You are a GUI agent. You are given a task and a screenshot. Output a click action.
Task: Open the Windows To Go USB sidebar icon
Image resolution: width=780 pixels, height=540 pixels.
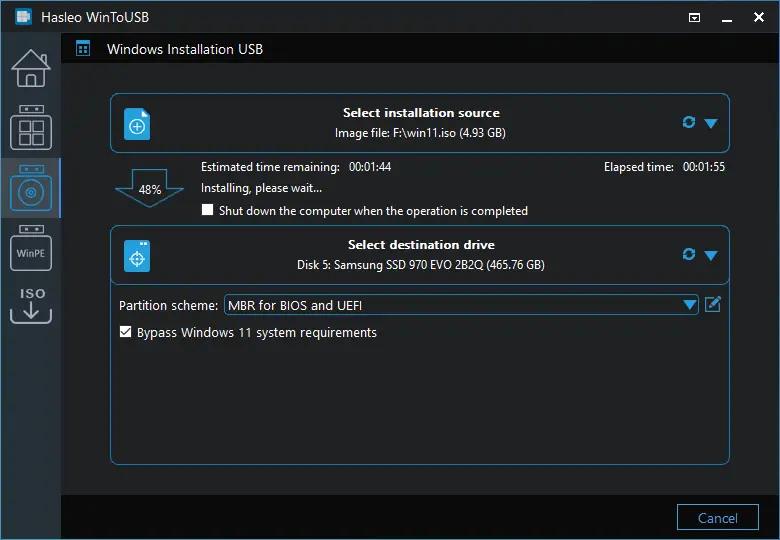(x=31, y=127)
